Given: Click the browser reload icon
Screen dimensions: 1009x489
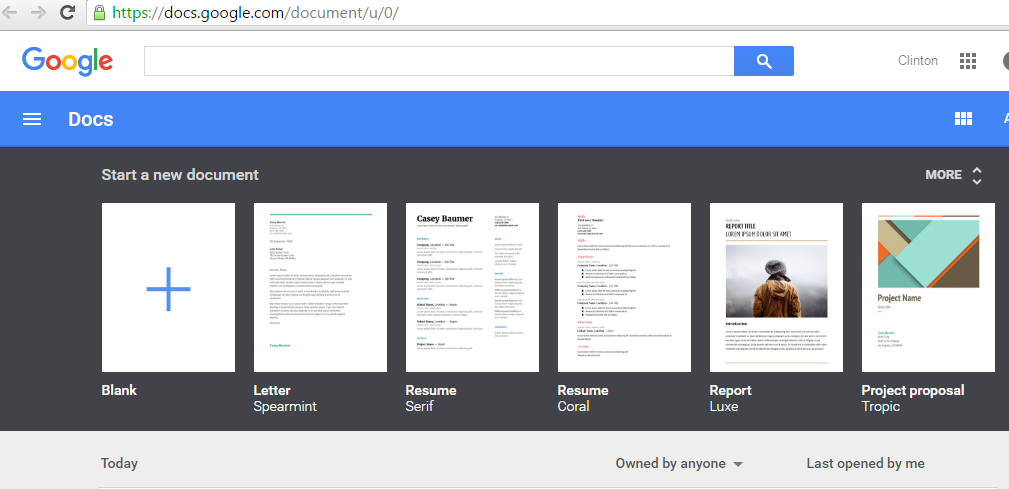Looking at the screenshot, I should (x=67, y=13).
